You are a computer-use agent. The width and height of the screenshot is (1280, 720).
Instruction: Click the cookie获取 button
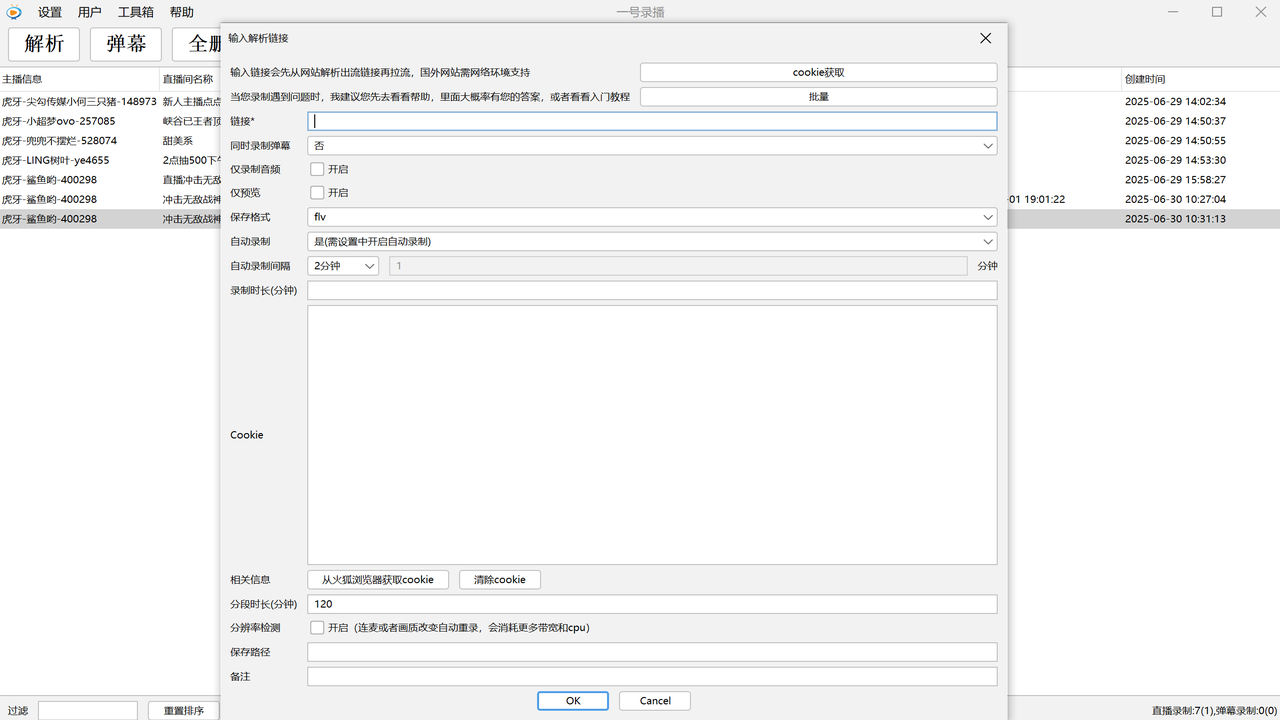818,73
